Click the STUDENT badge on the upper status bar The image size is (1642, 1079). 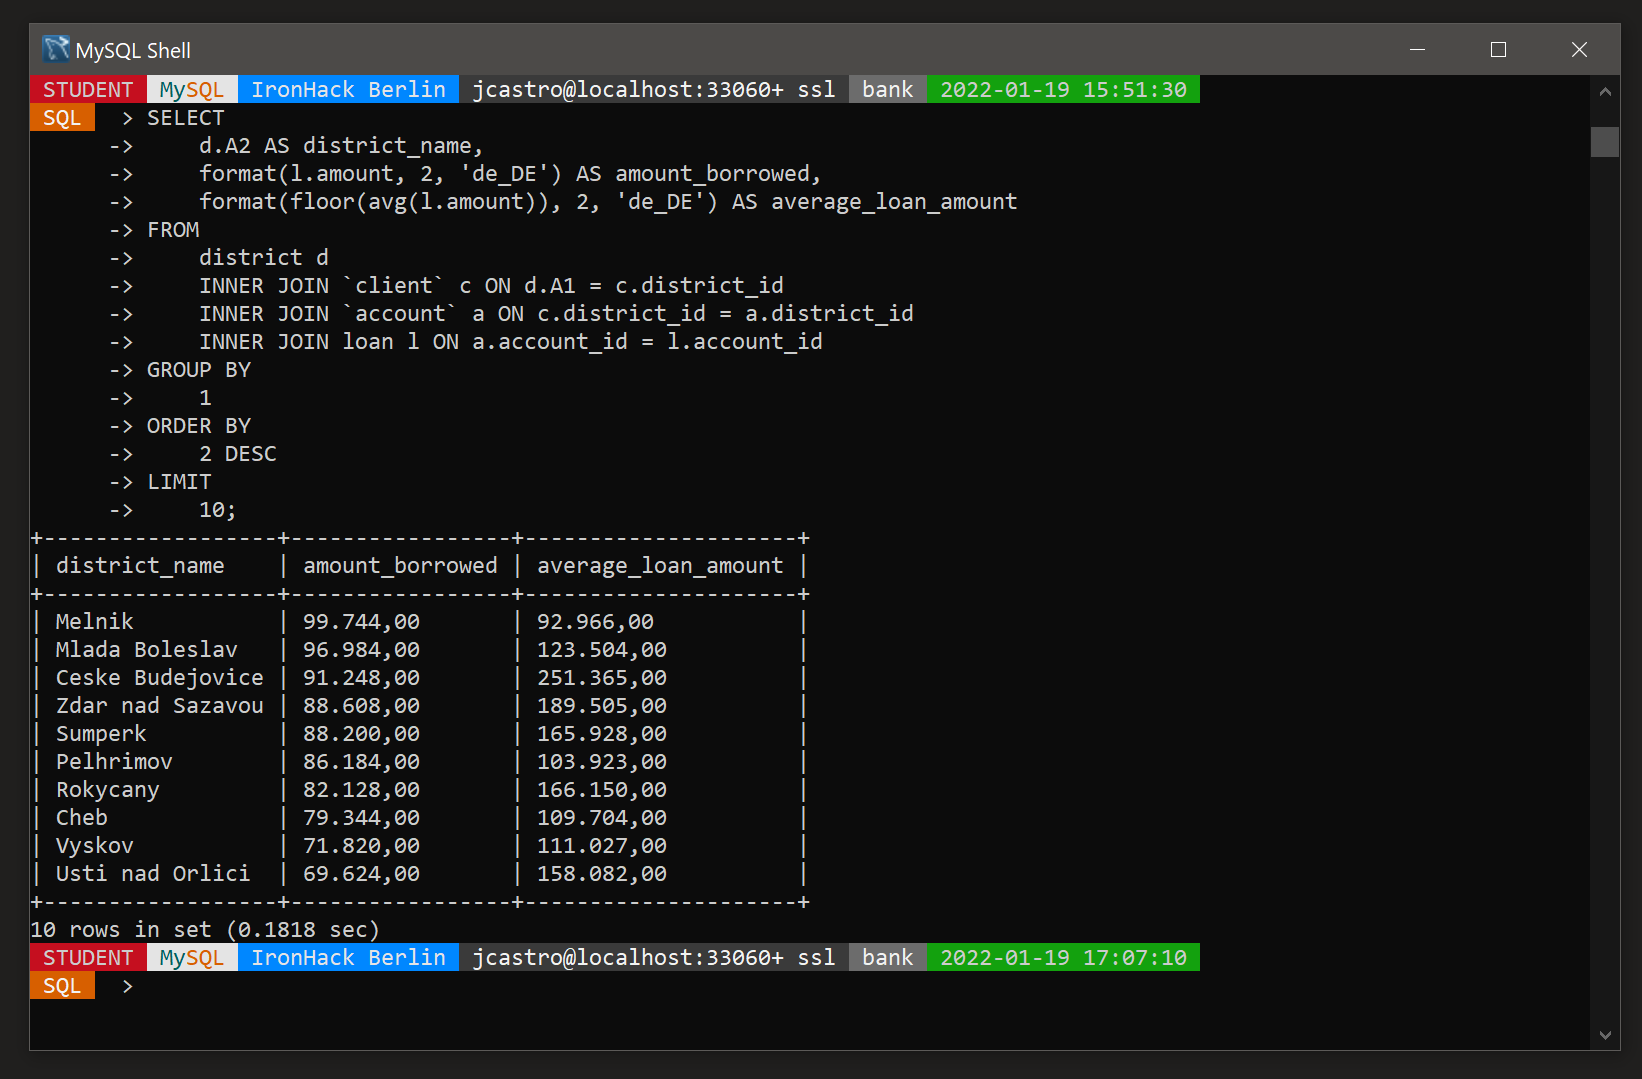click(x=88, y=89)
